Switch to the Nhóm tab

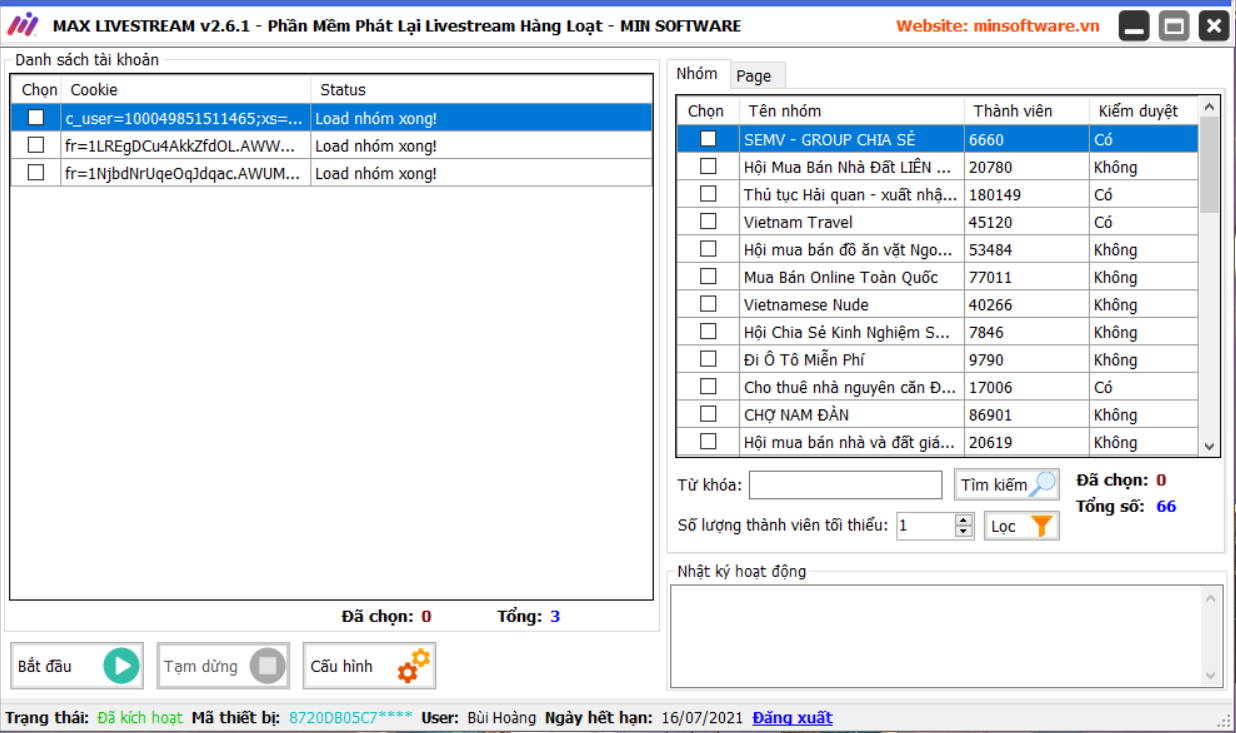697,74
